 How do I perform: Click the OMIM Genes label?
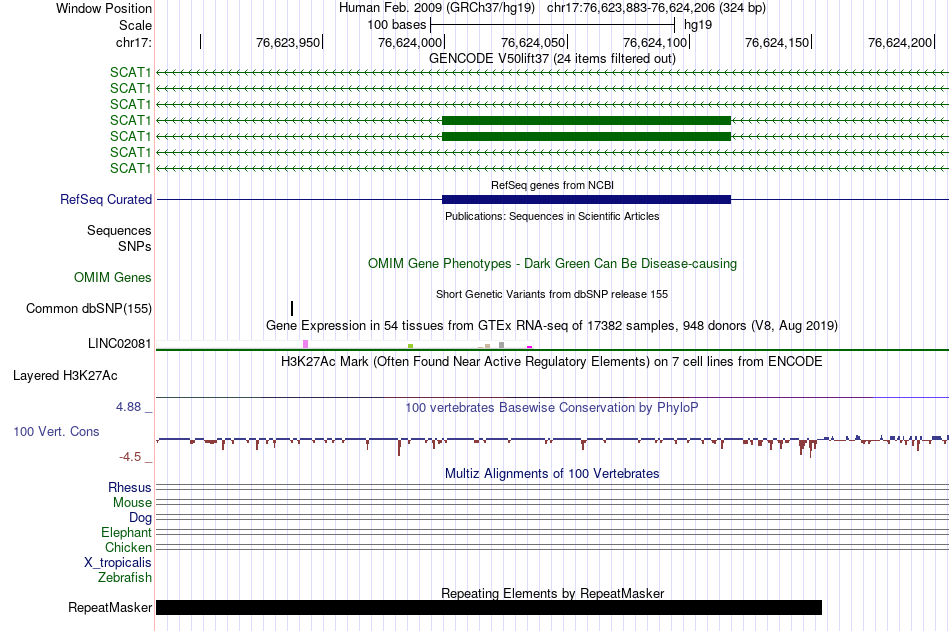113,278
